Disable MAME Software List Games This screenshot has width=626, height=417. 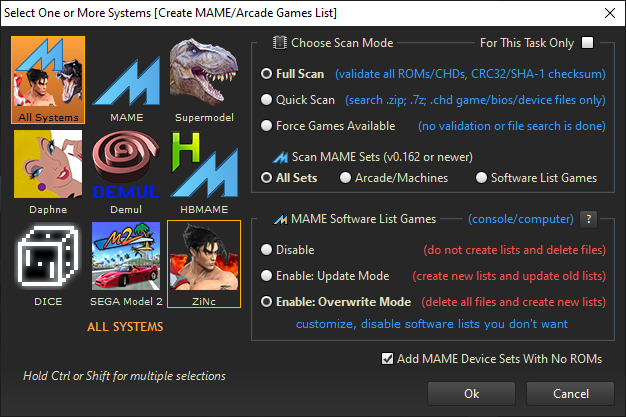click(266, 250)
